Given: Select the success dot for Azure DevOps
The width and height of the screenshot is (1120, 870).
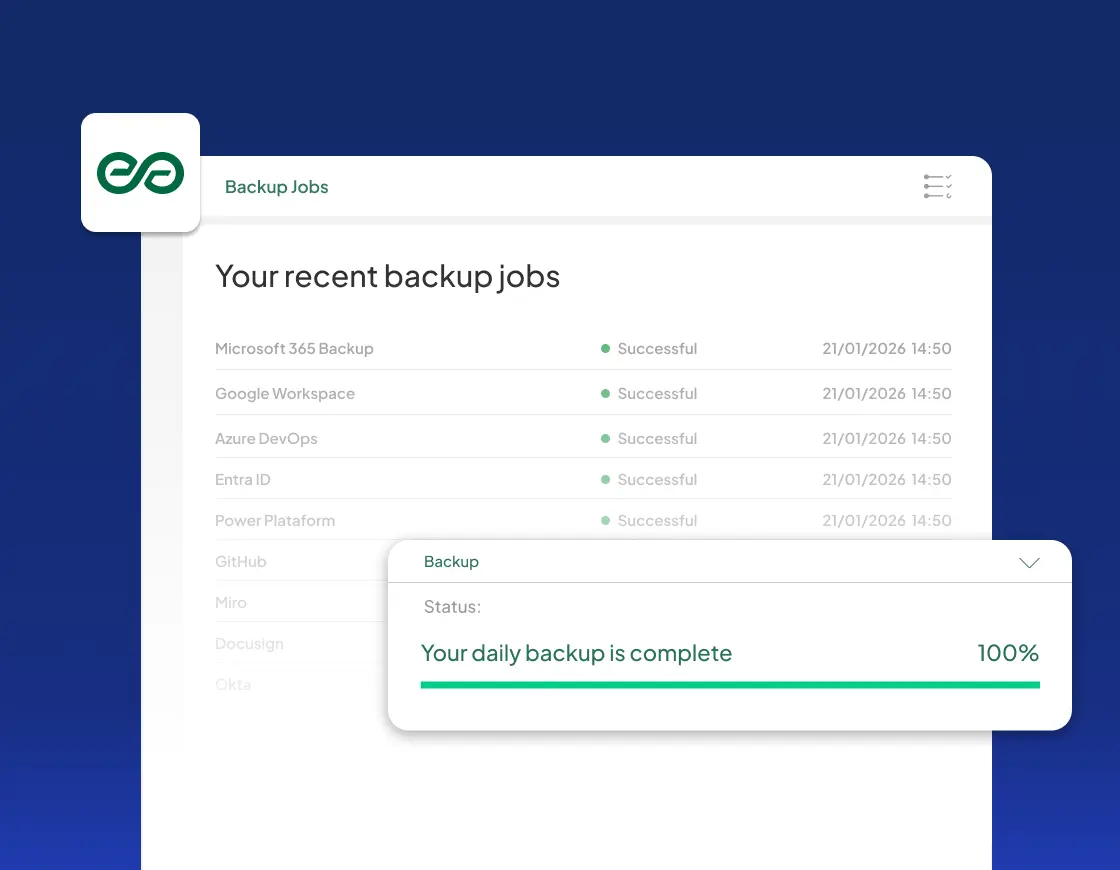Looking at the screenshot, I should coord(605,438).
